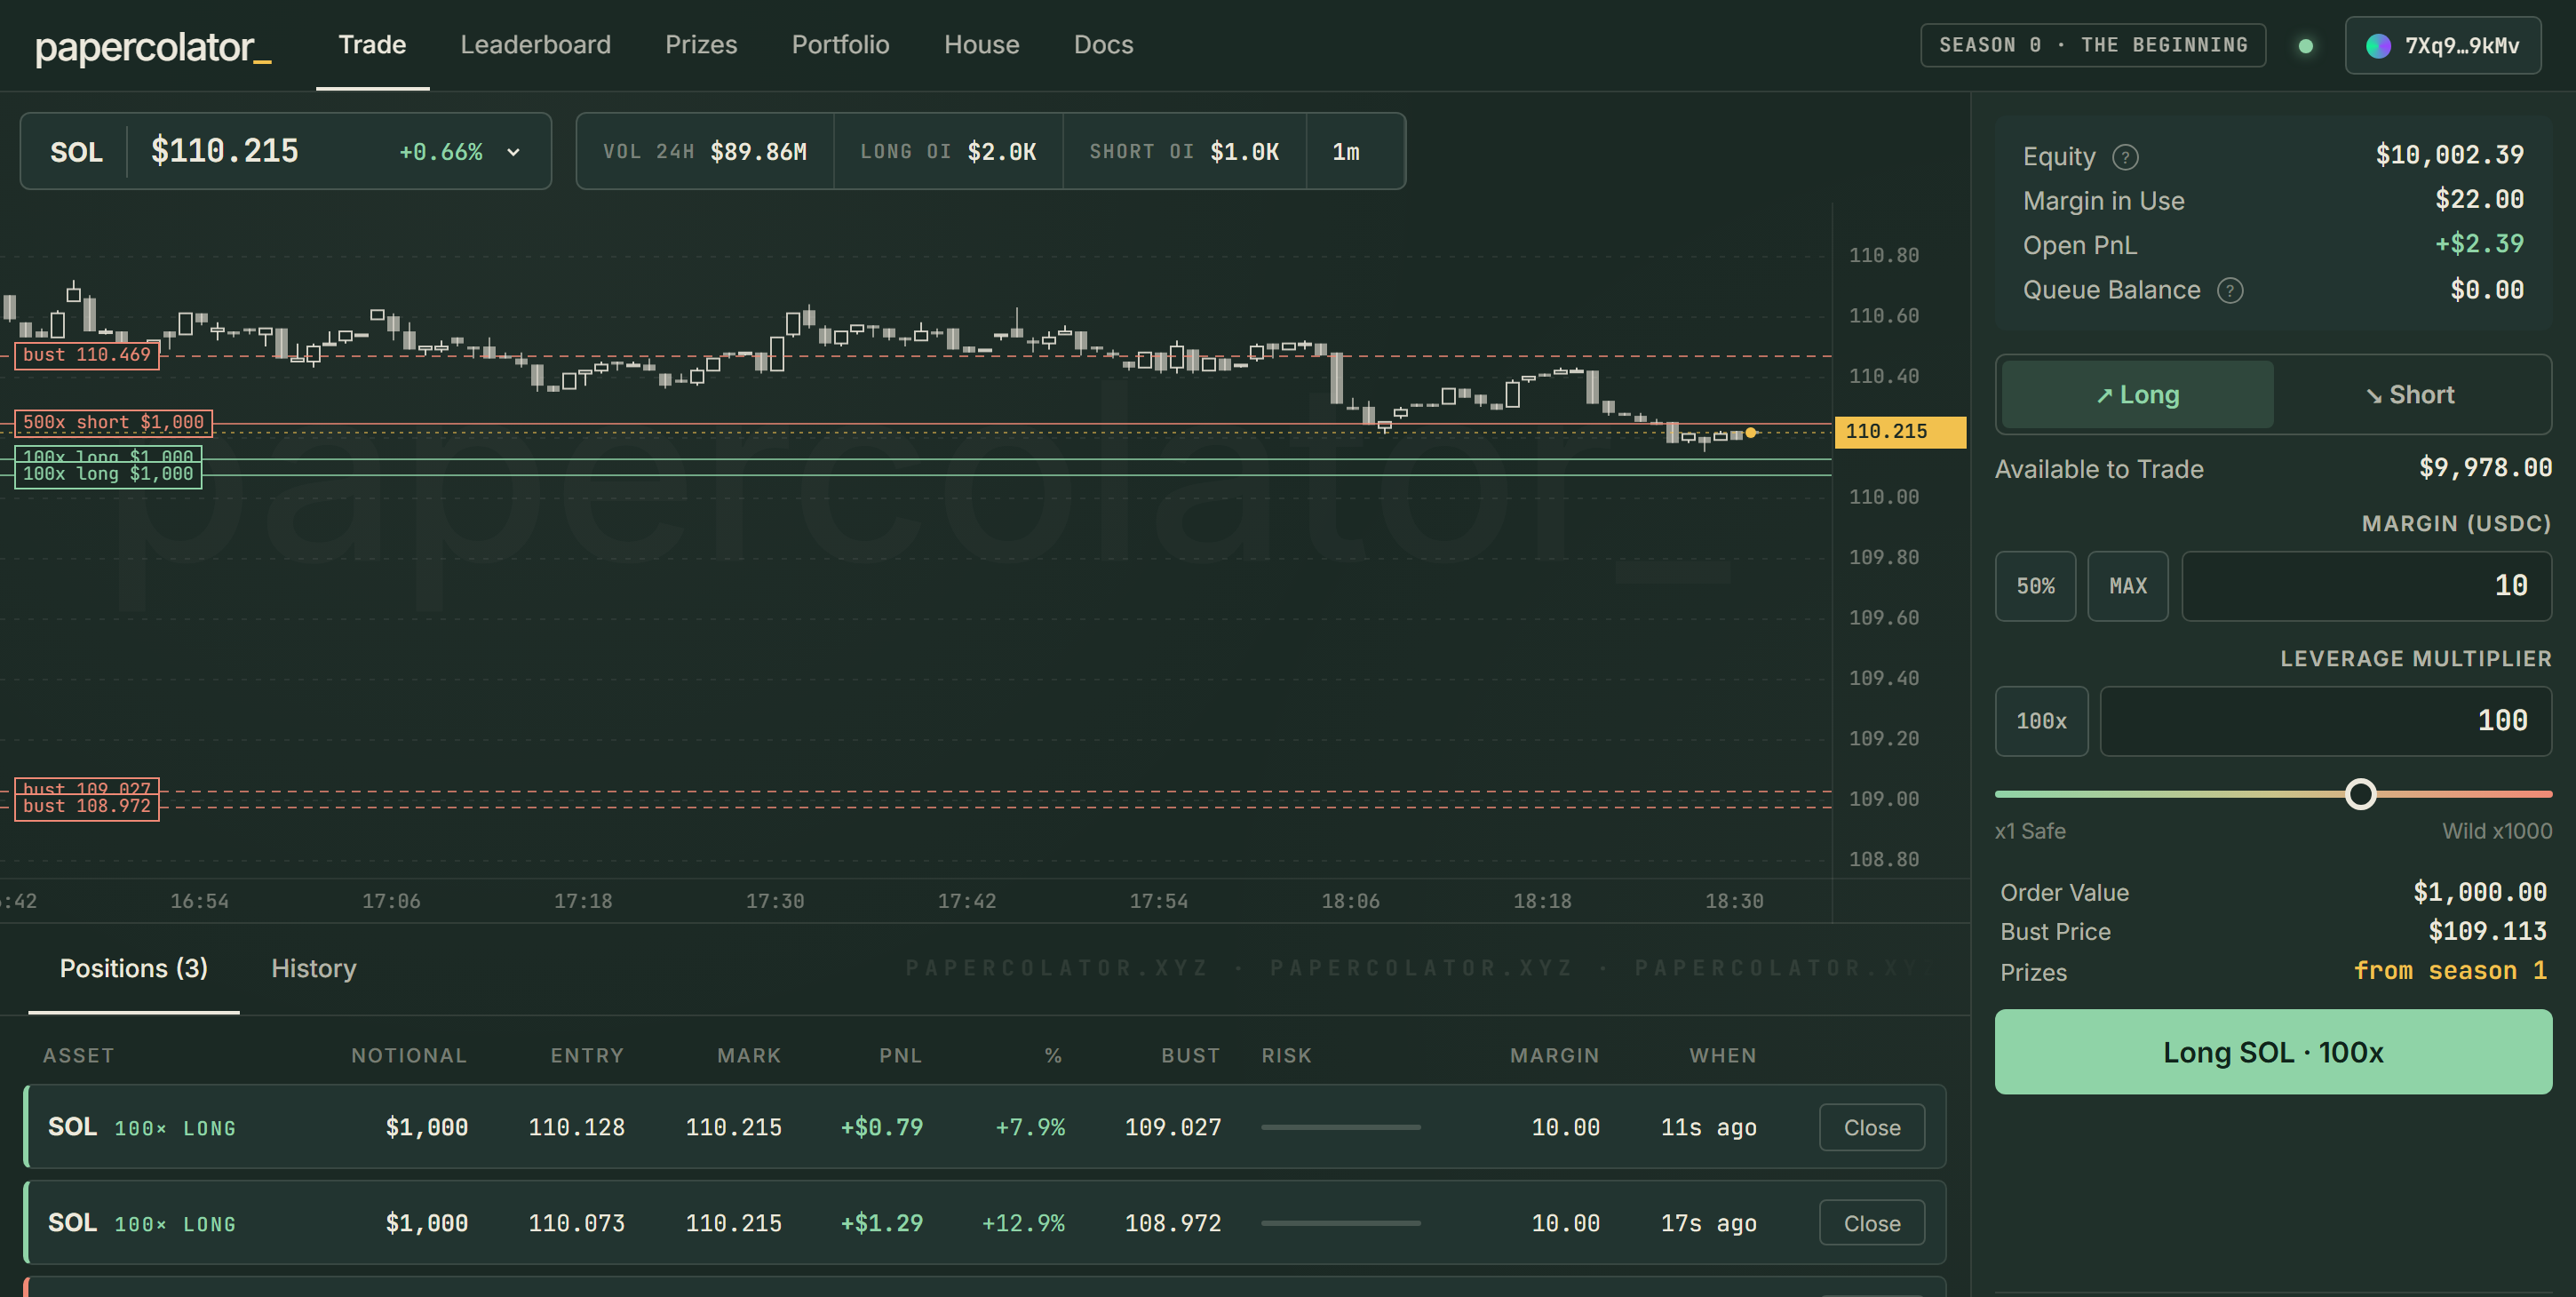Click the PNL column header
This screenshot has height=1297, width=2576.
click(x=900, y=1055)
